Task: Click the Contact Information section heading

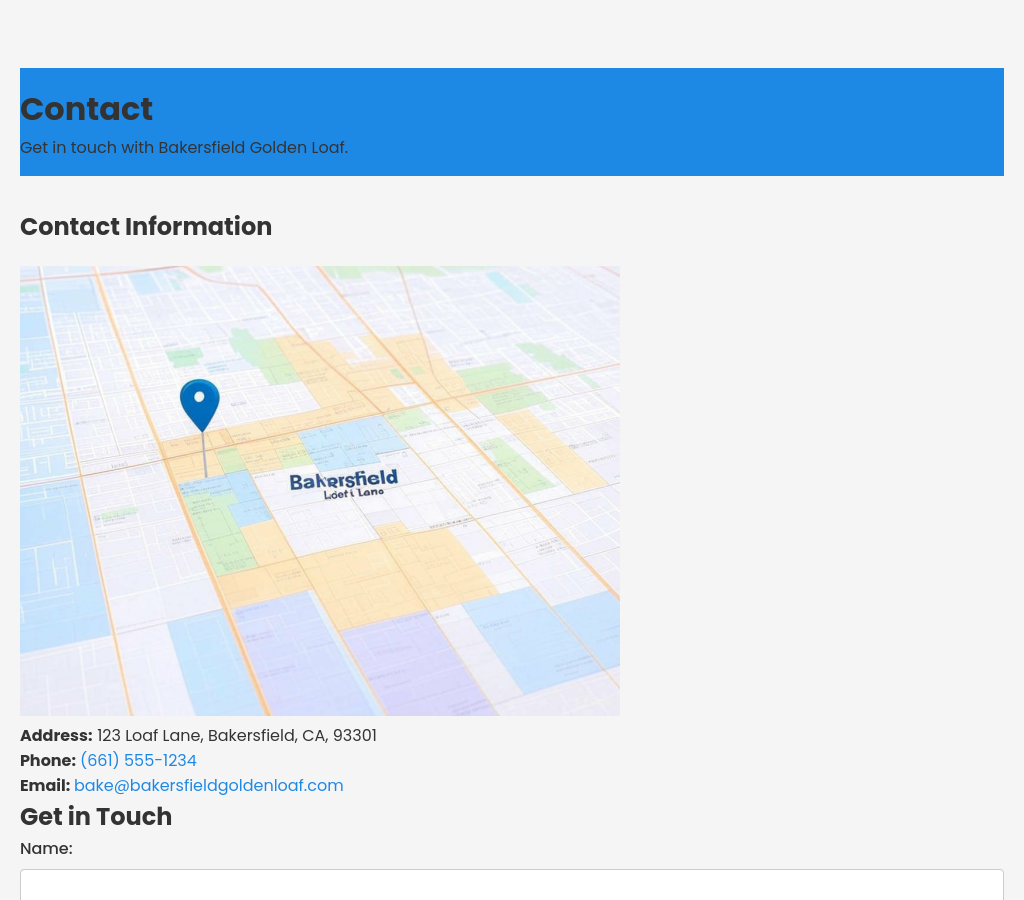Action: point(146,227)
